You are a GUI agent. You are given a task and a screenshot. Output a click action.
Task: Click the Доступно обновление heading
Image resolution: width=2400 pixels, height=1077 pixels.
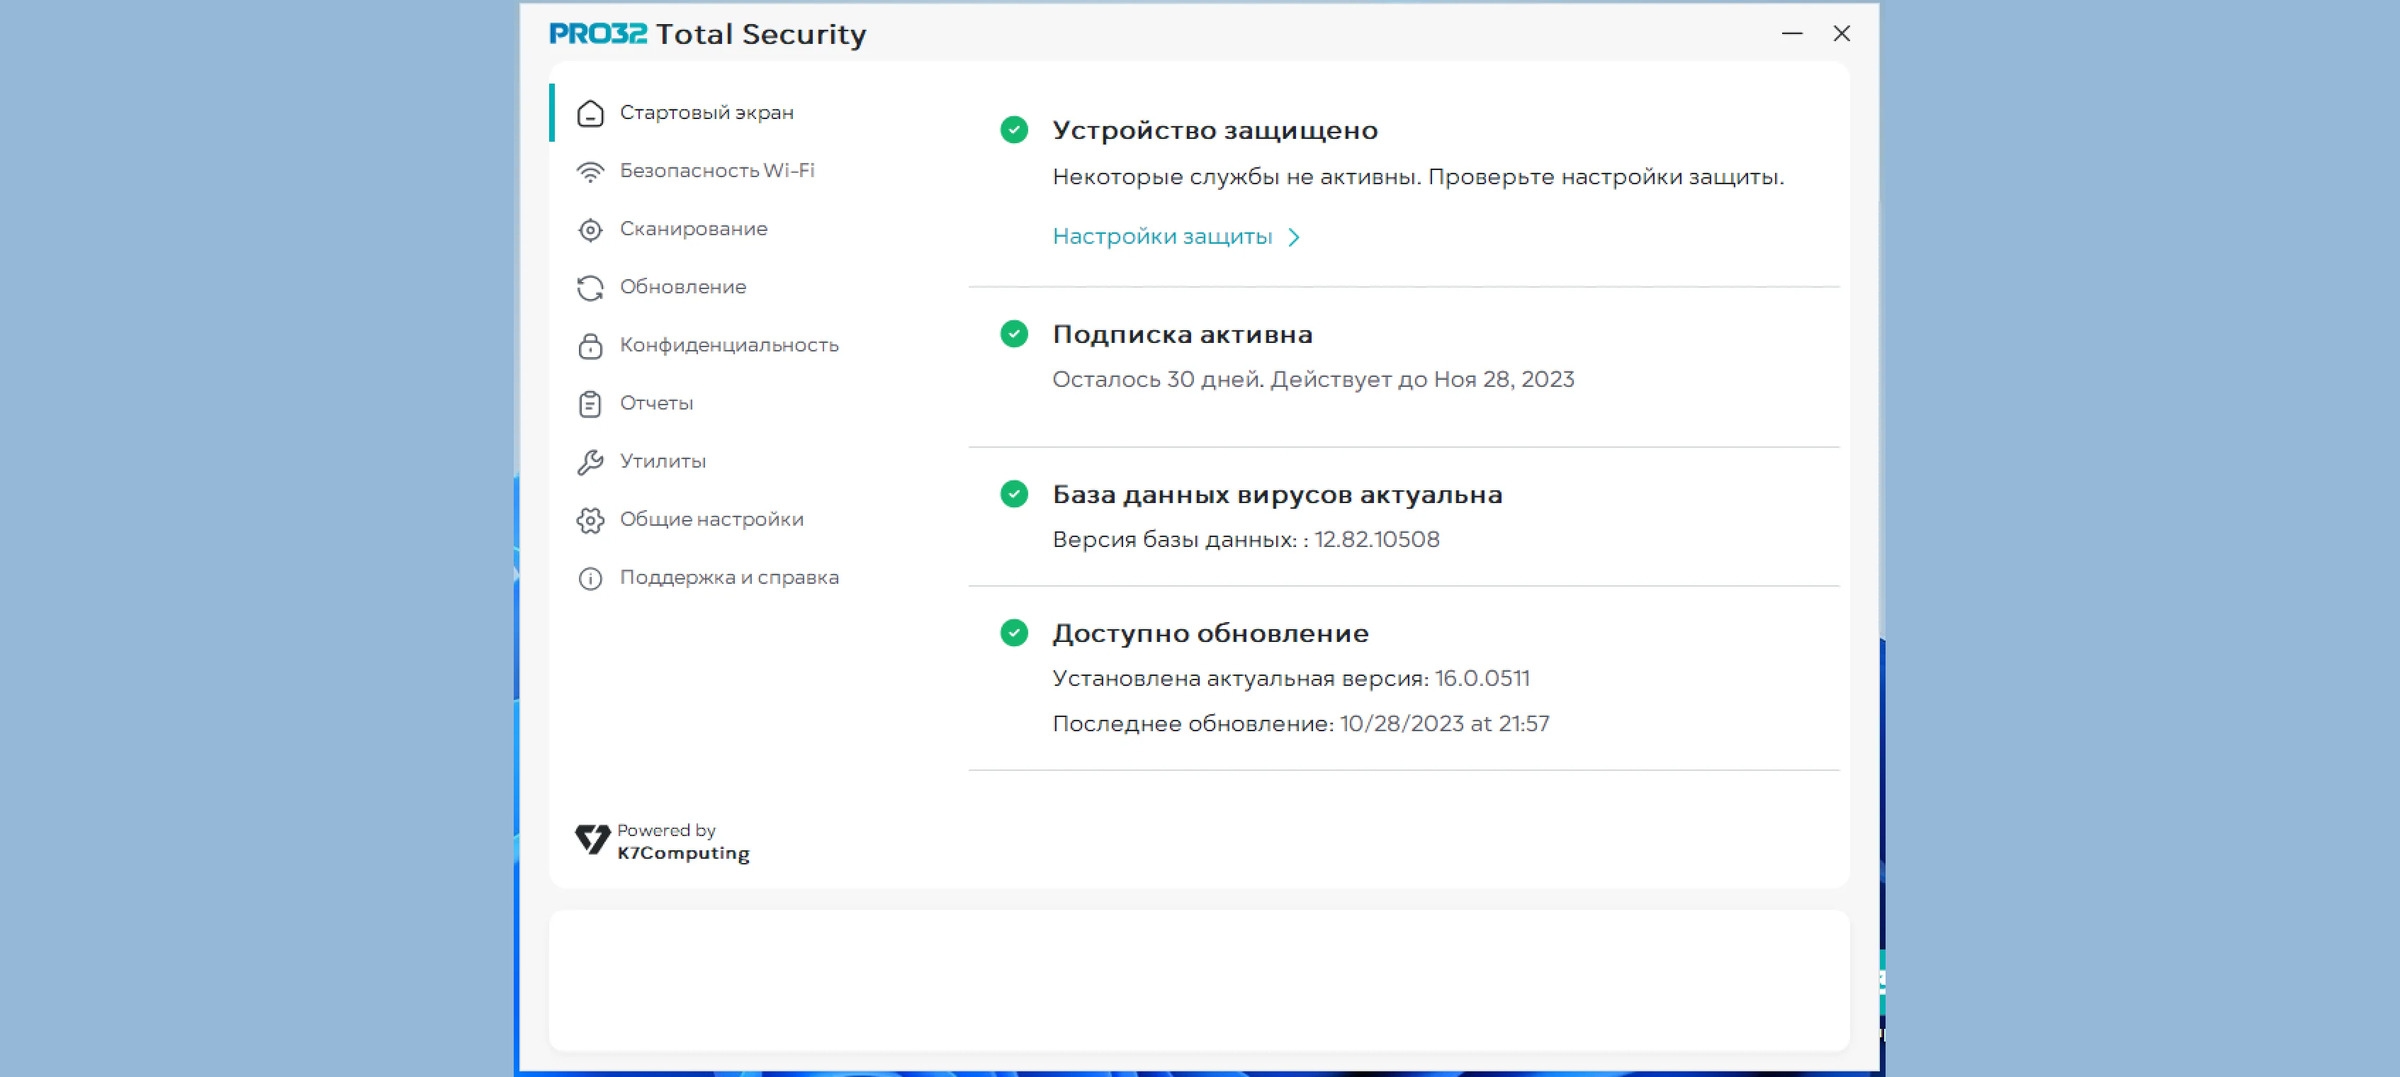(1210, 633)
